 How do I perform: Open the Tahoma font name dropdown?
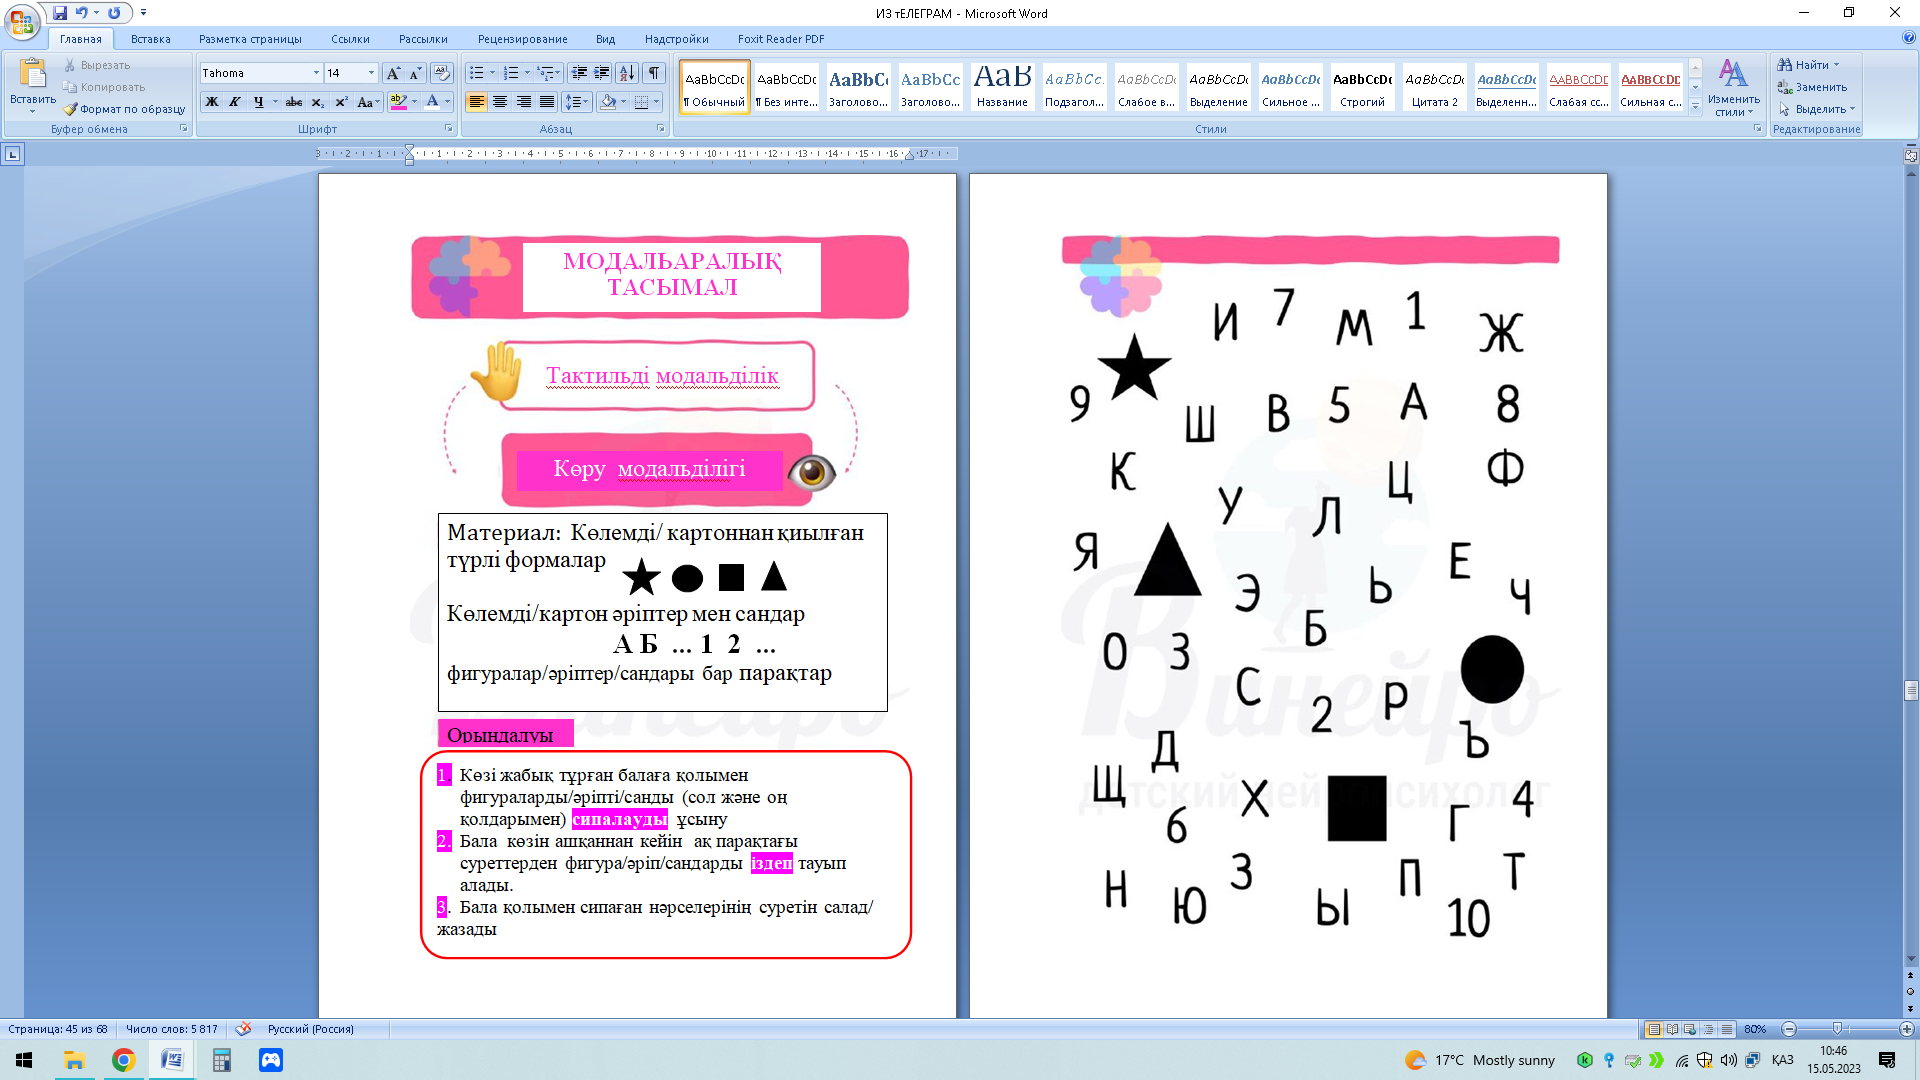point(316,73)
